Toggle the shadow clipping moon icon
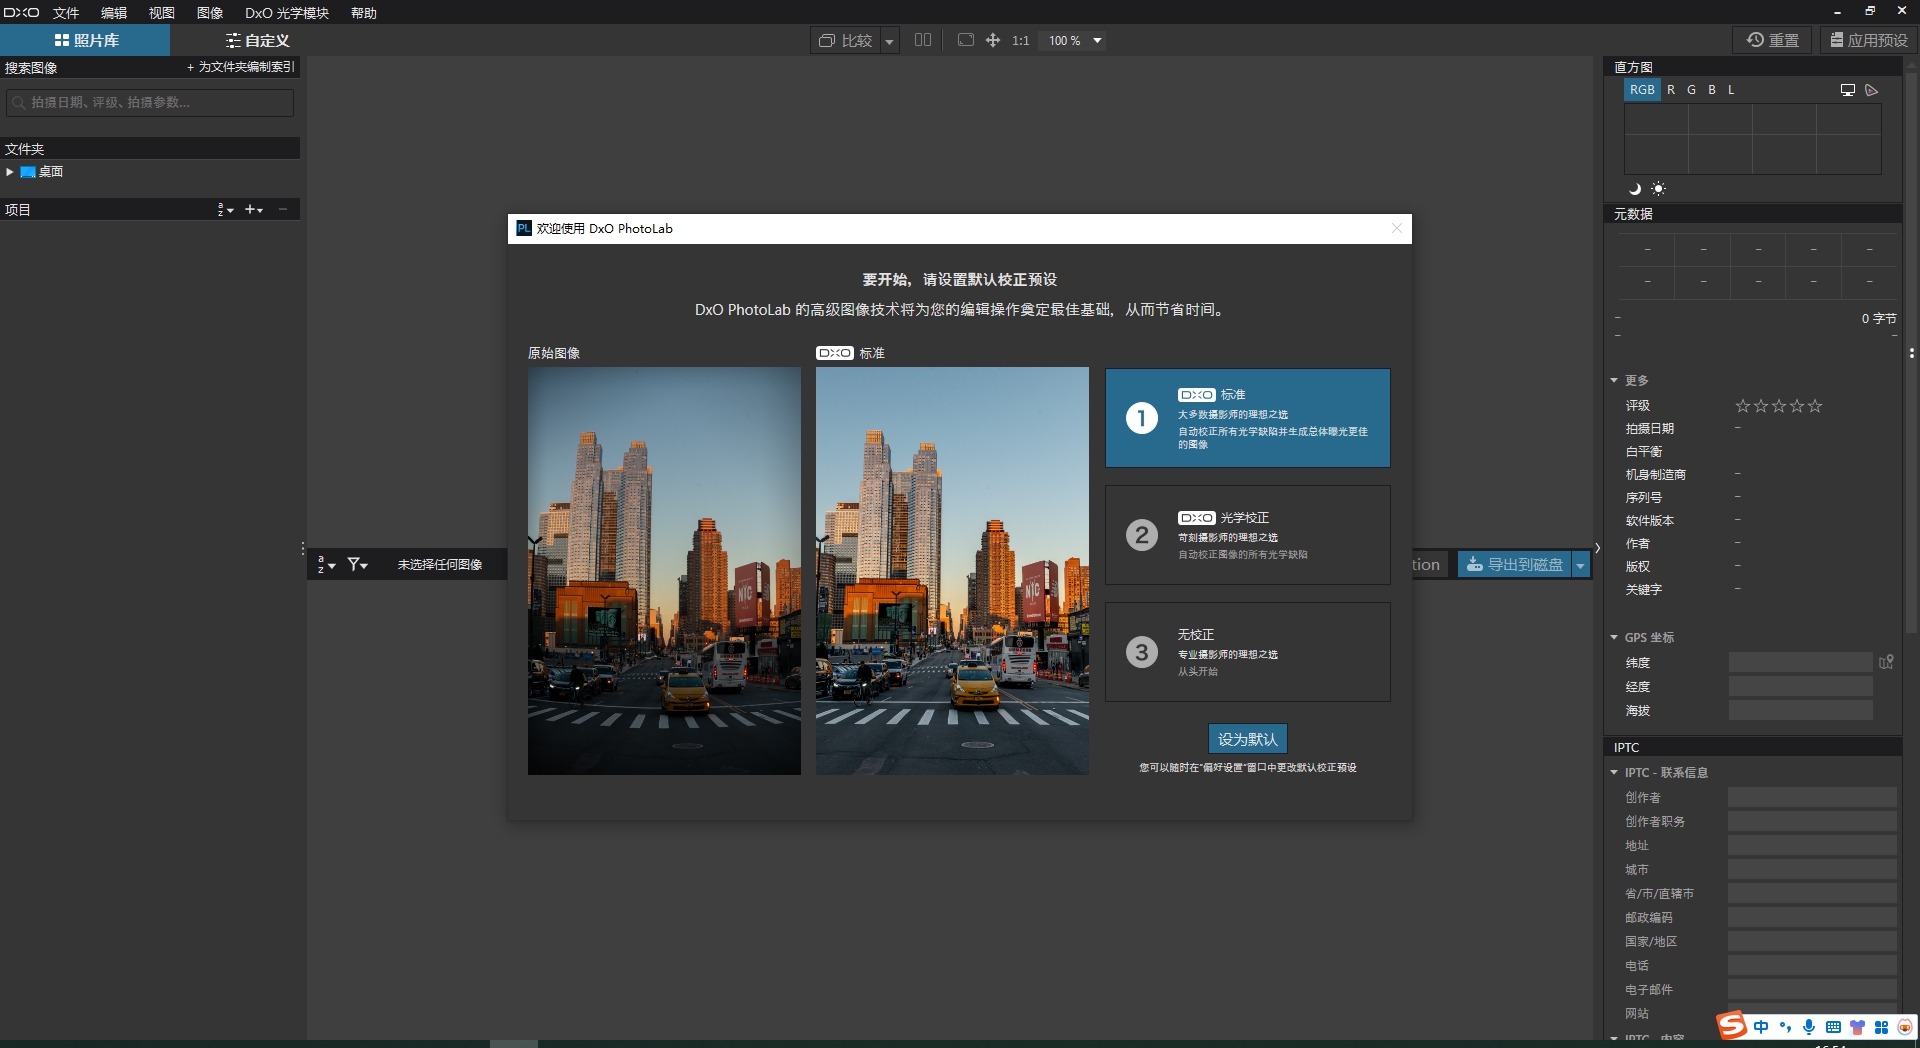The height and width of the screenshot is (1048, 1920). click(x=1635, y=189)
